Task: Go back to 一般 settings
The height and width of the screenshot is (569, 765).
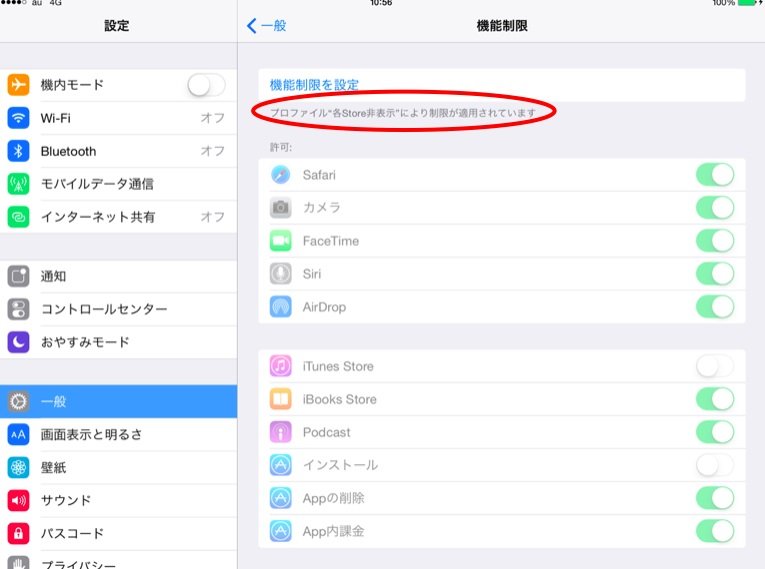Action: coord(266,25)
